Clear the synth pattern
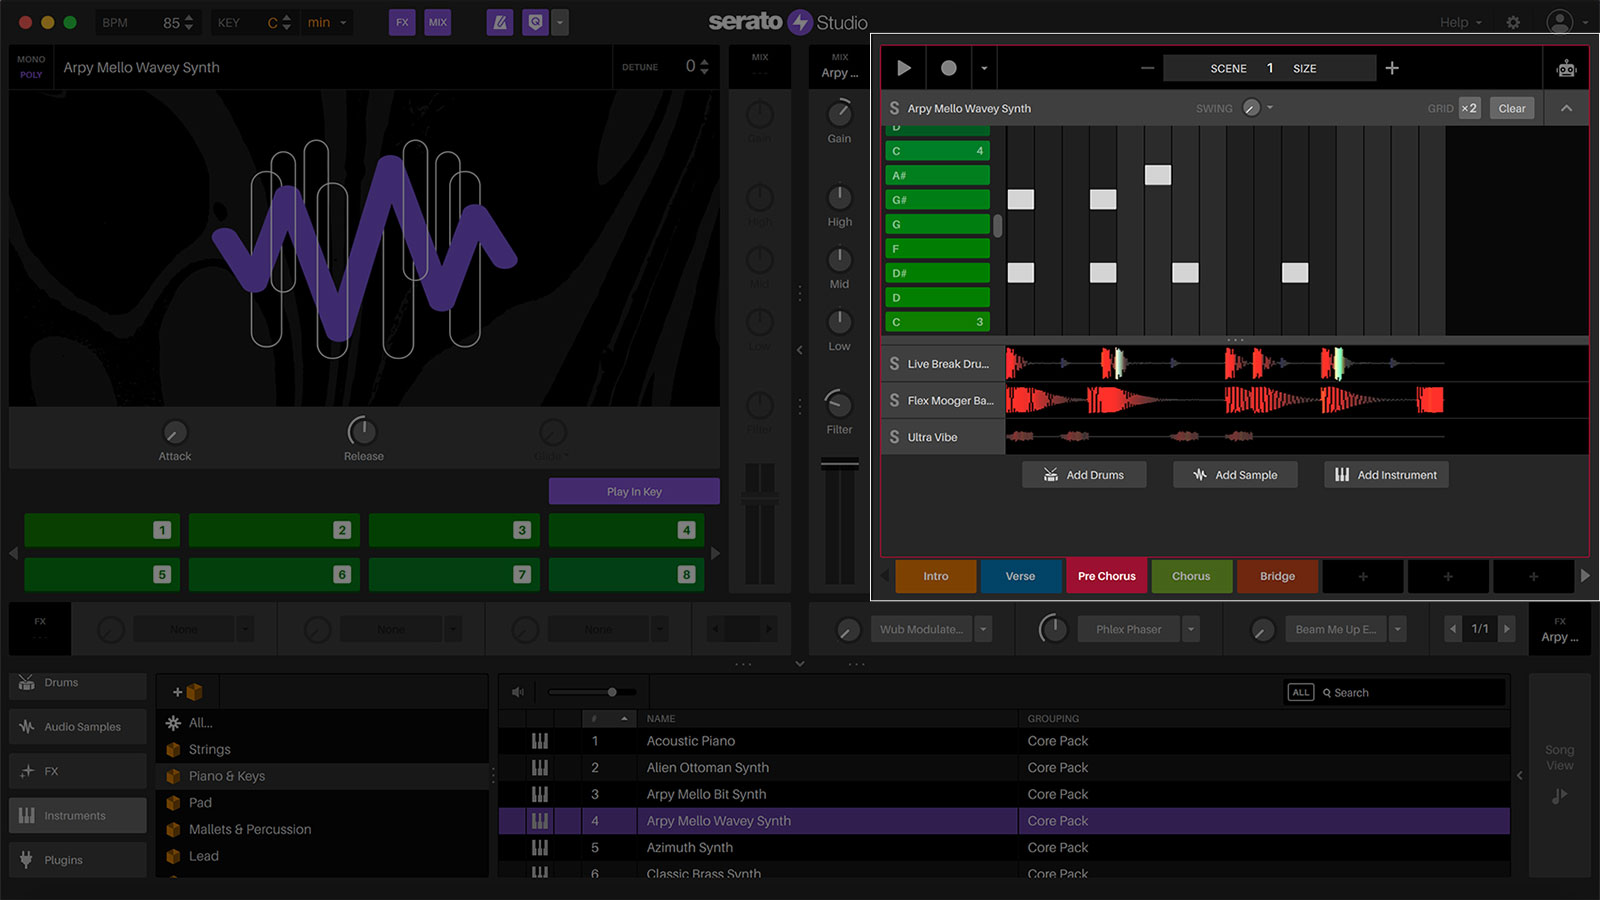 pos(1512,108)
